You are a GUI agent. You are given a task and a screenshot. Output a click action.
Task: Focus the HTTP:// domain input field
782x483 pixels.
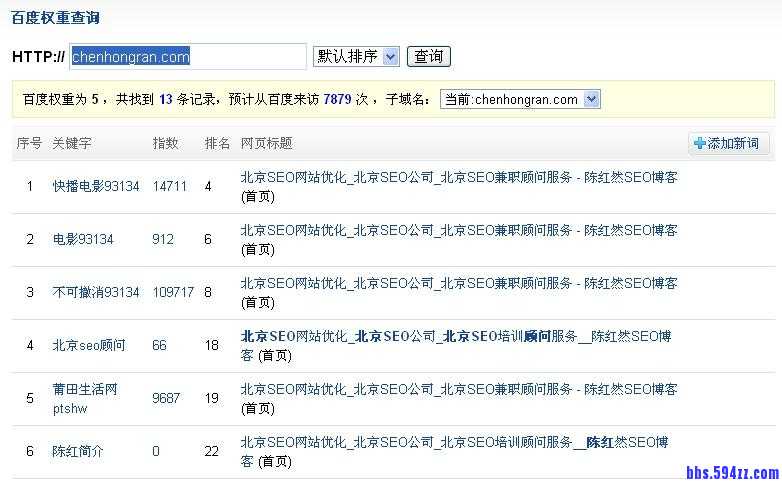tap(188, 56)
